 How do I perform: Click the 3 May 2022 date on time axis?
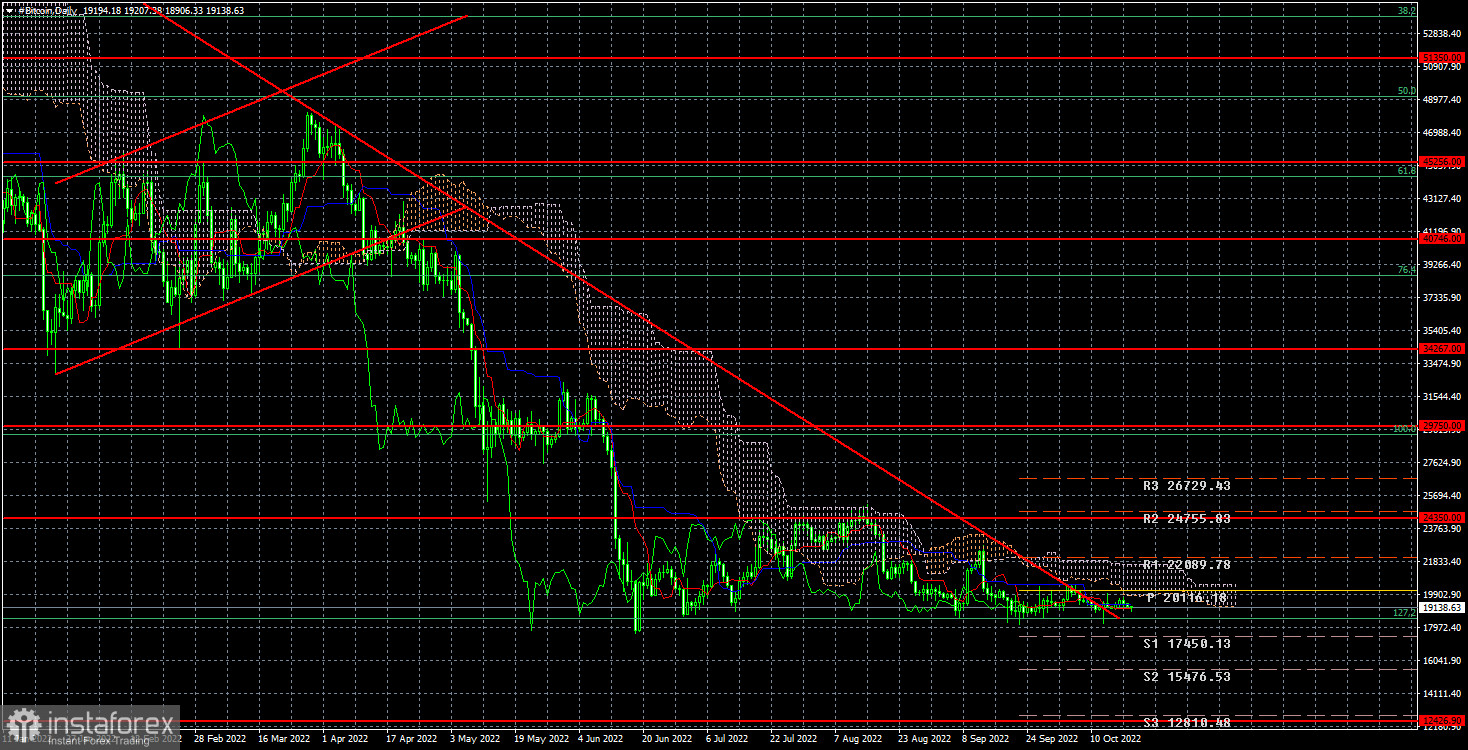tap(475, 740)
